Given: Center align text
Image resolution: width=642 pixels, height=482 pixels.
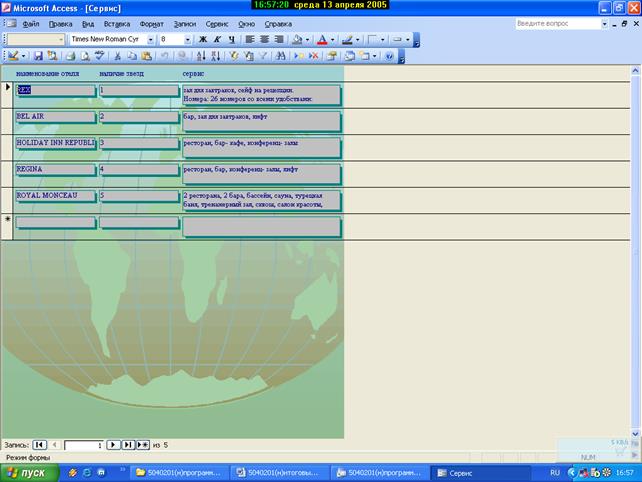Looking at the screenshot, I should tap(264, 39).
